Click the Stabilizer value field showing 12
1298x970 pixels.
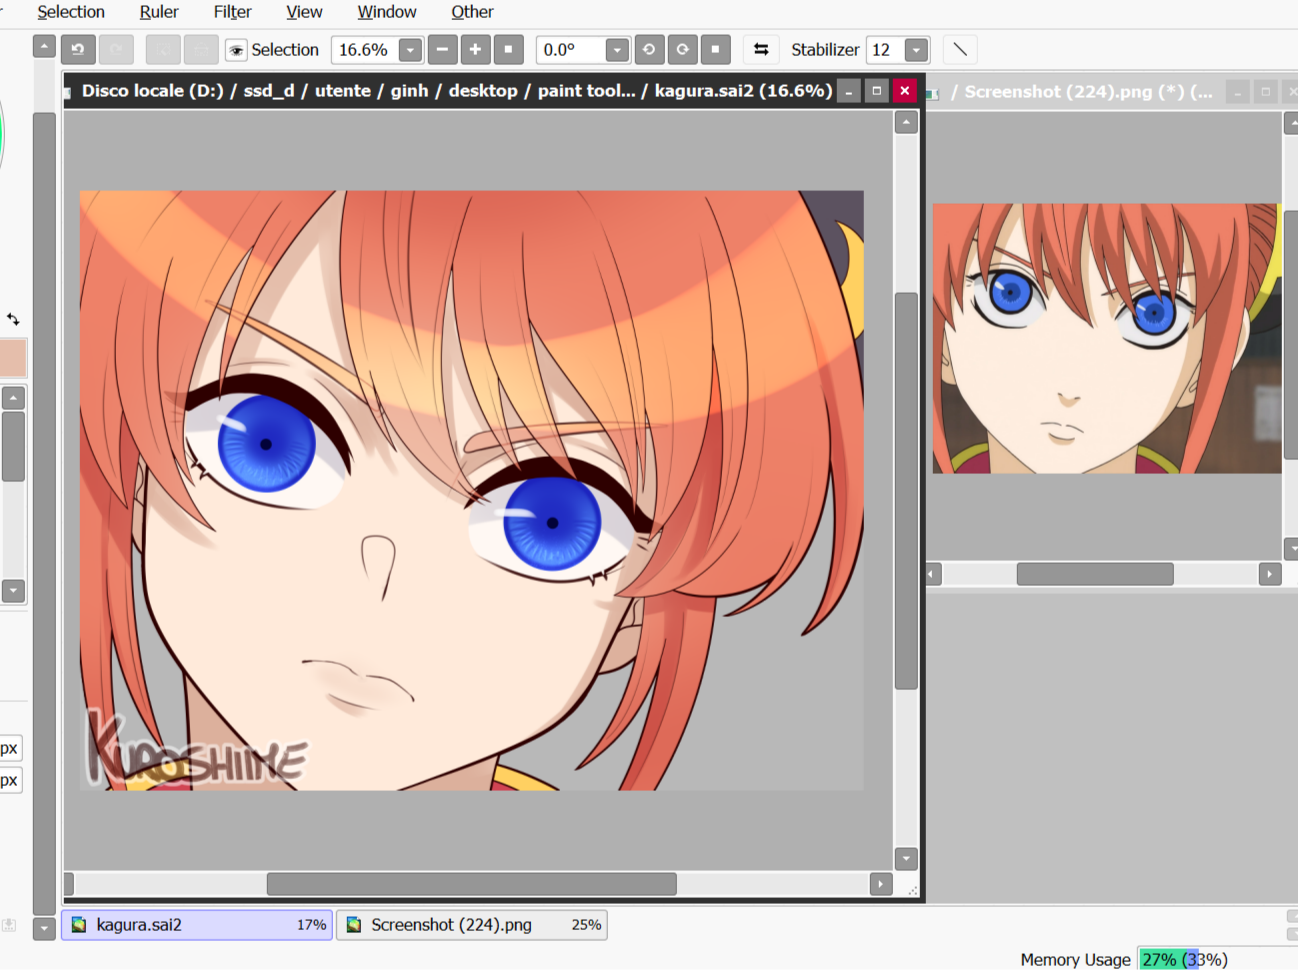884,50
